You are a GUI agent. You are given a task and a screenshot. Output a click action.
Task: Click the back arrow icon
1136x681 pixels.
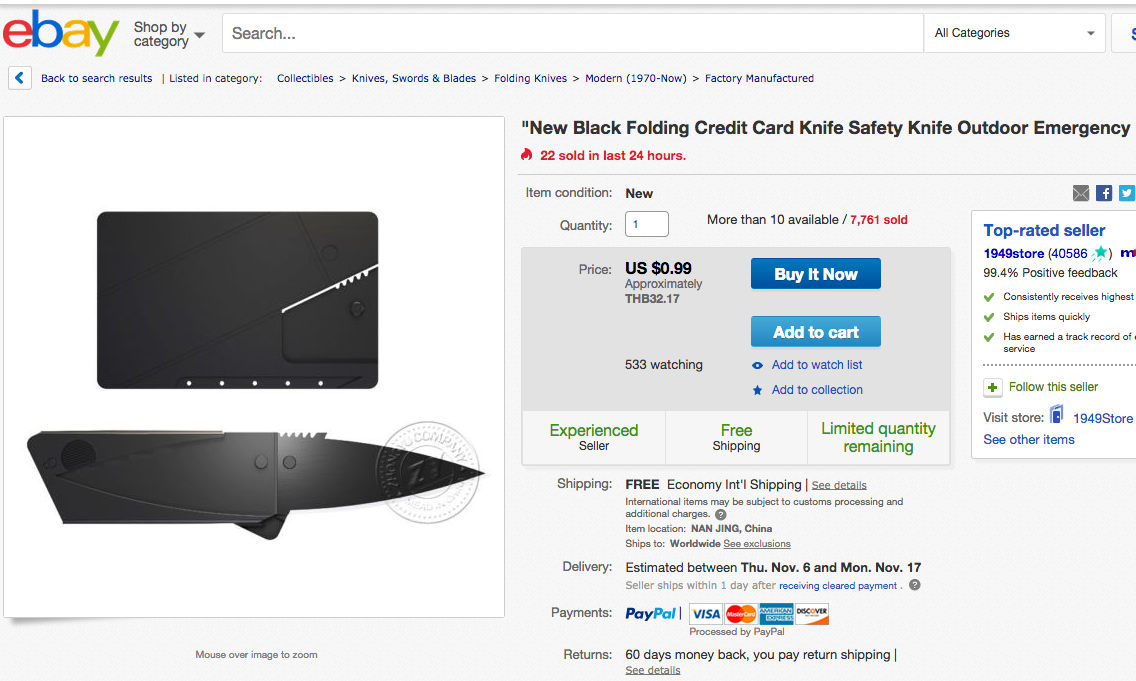[19, 78]
